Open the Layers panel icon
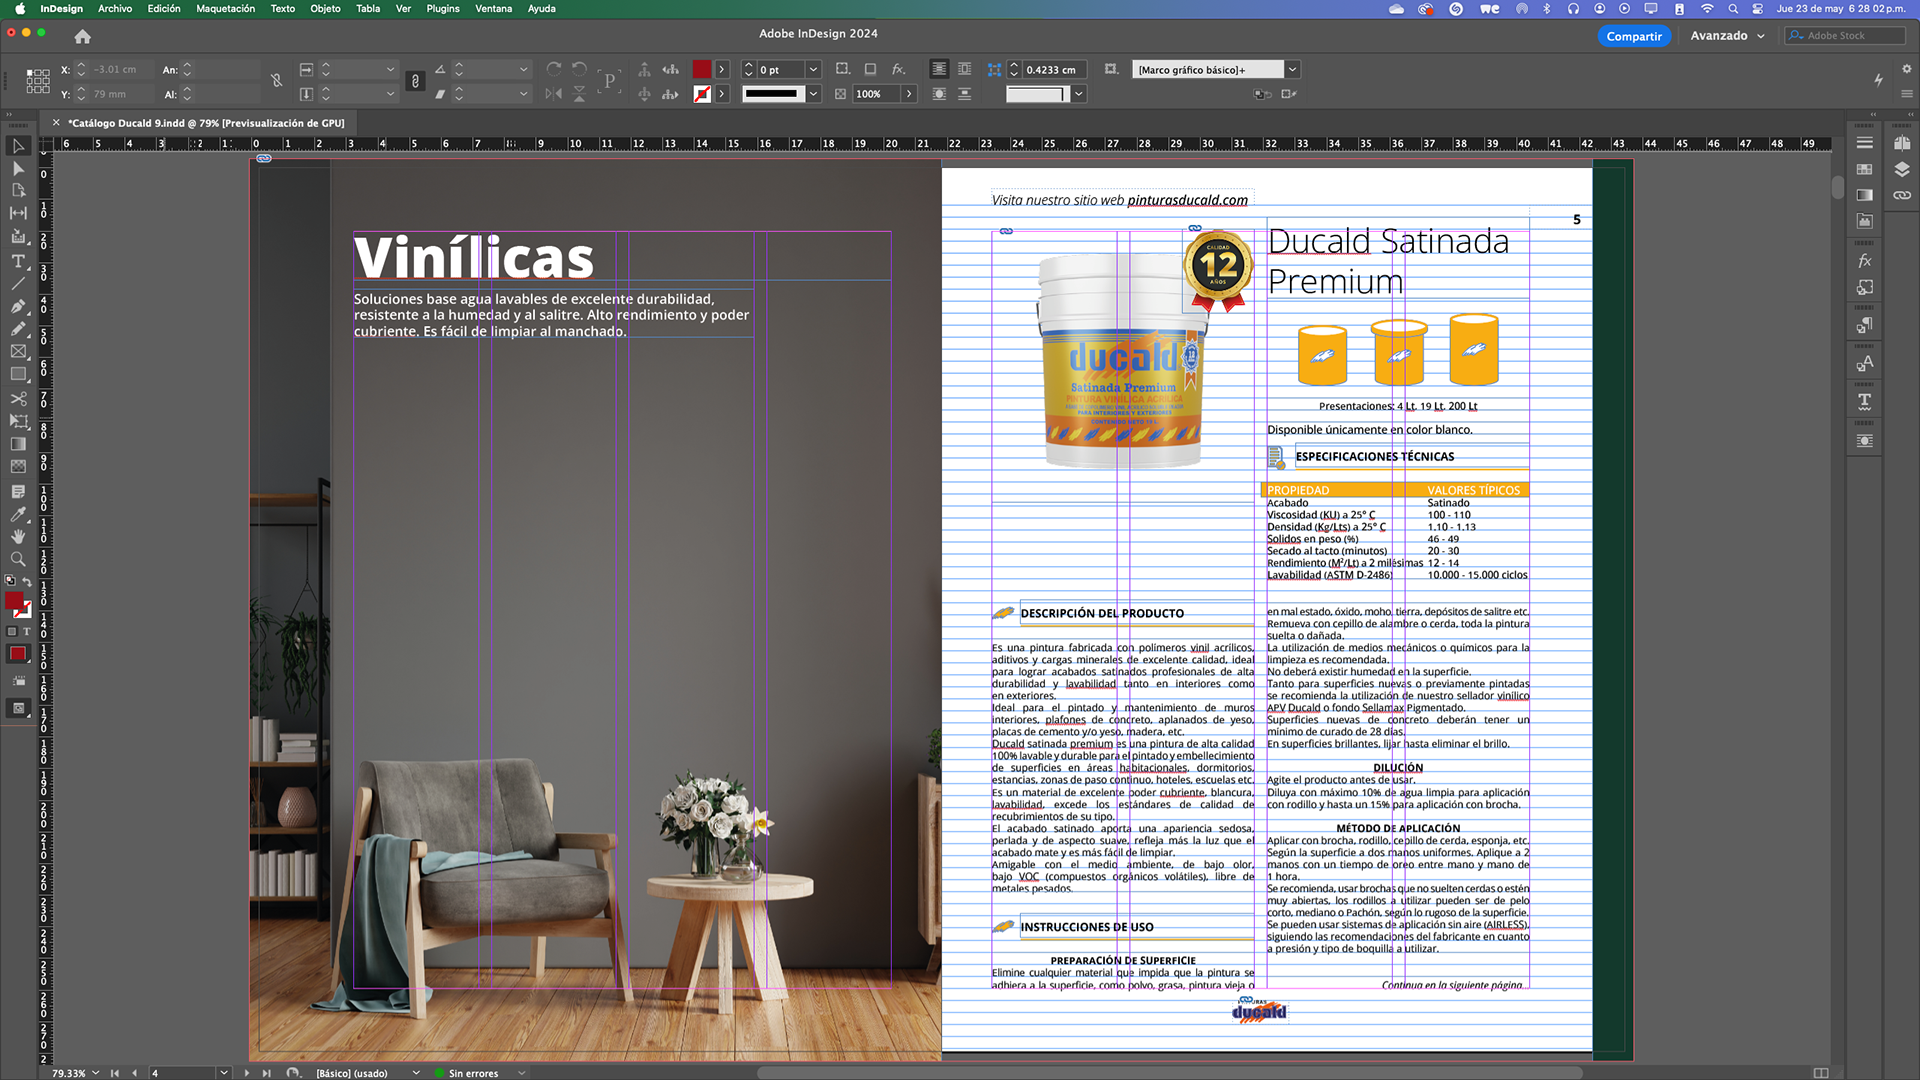This screenshot has width=1920, height=1080. point(1902,169)
